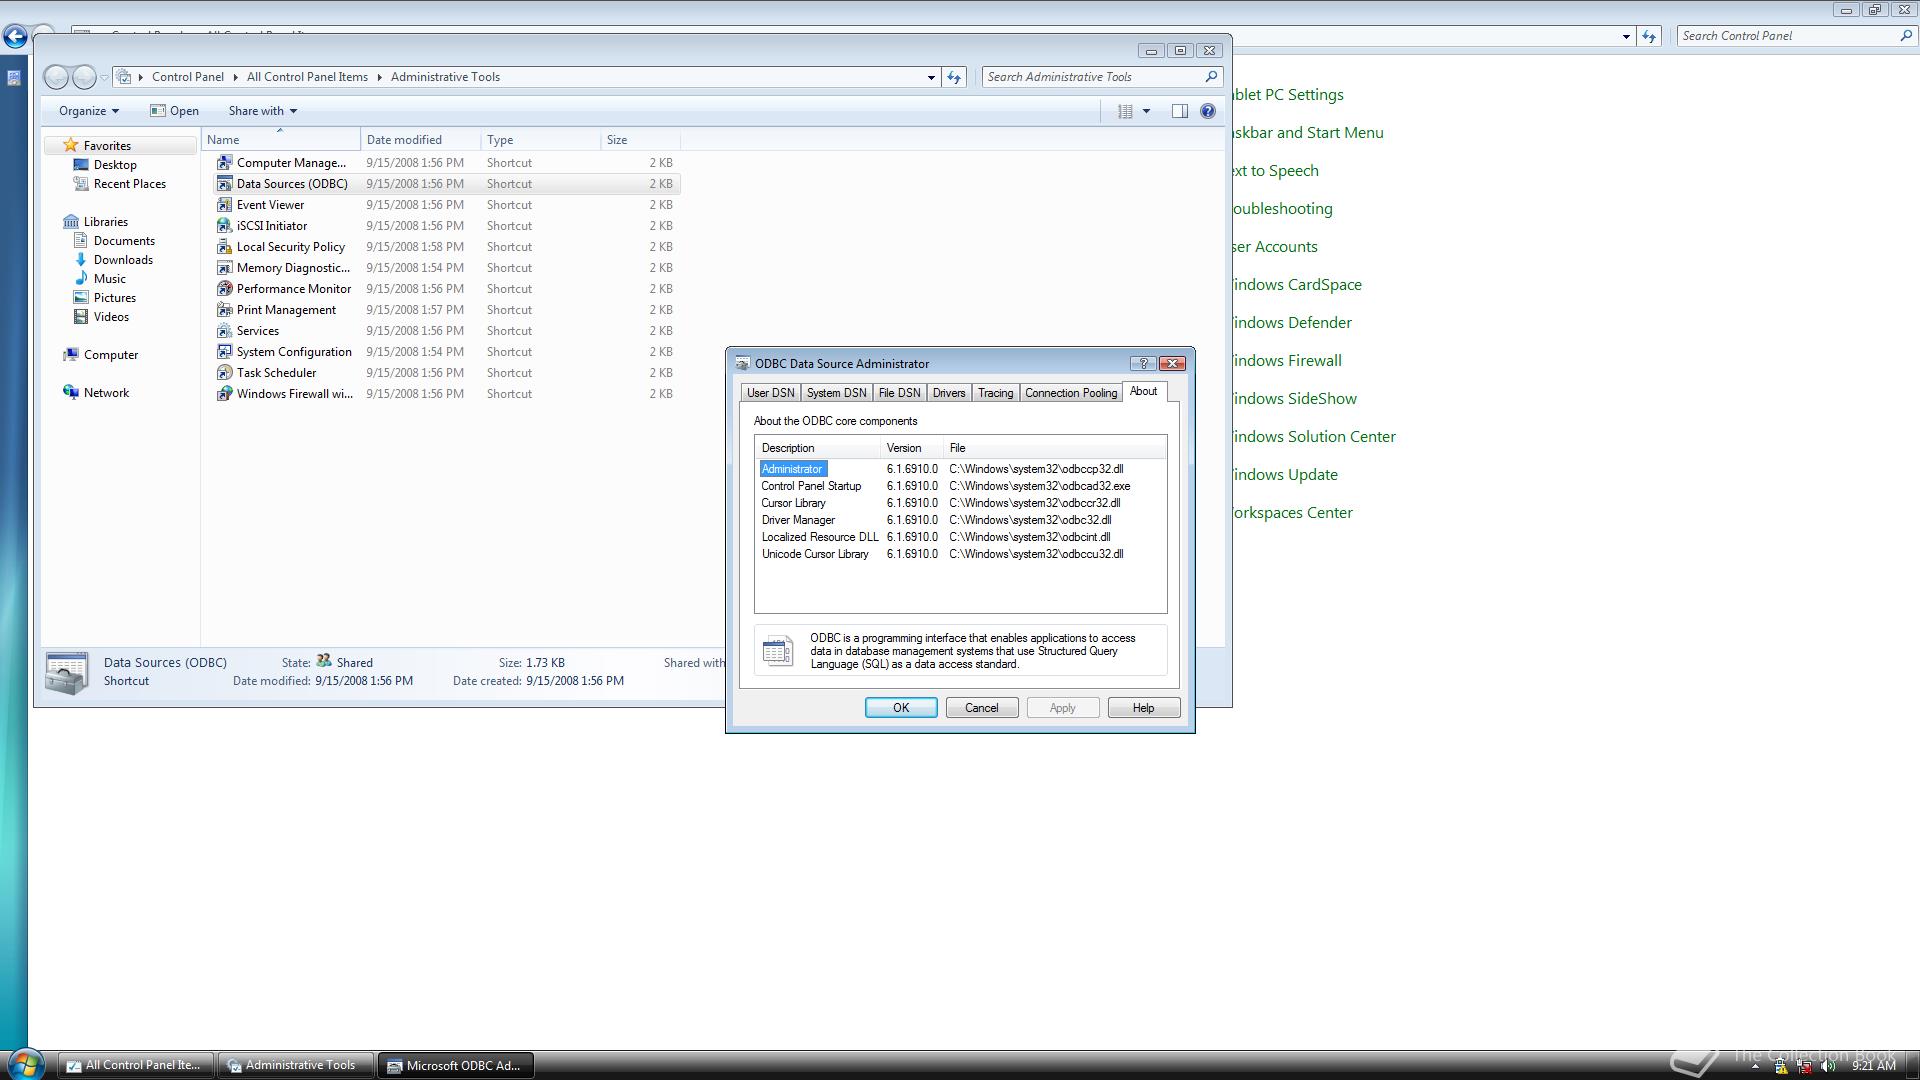Sort by the Date modified column header

[420, 140]
